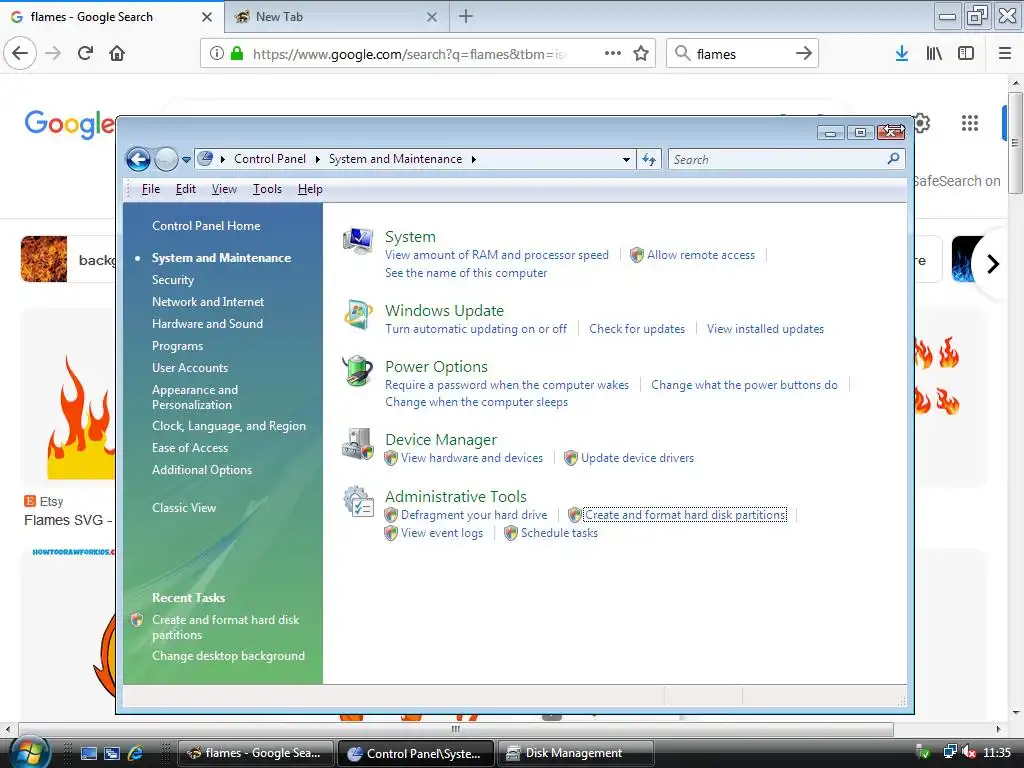Click the Windows Start orb

(29, 752)
